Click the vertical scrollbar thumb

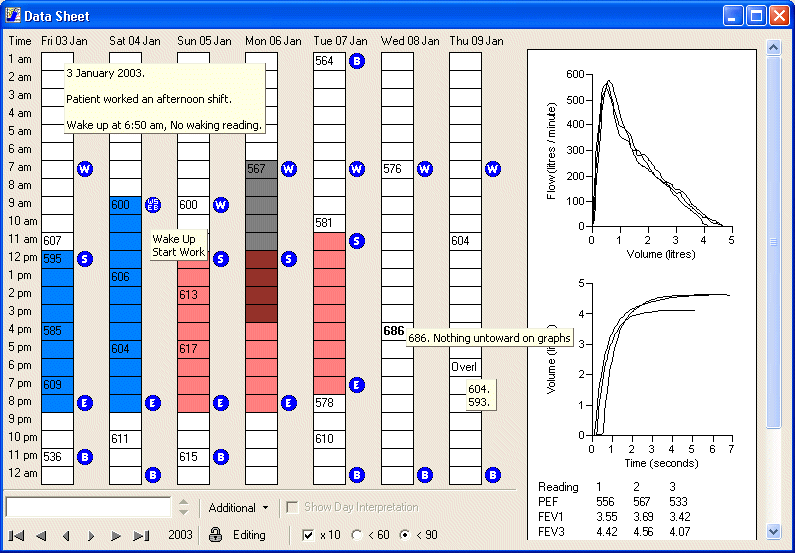[x=773, y=242]
